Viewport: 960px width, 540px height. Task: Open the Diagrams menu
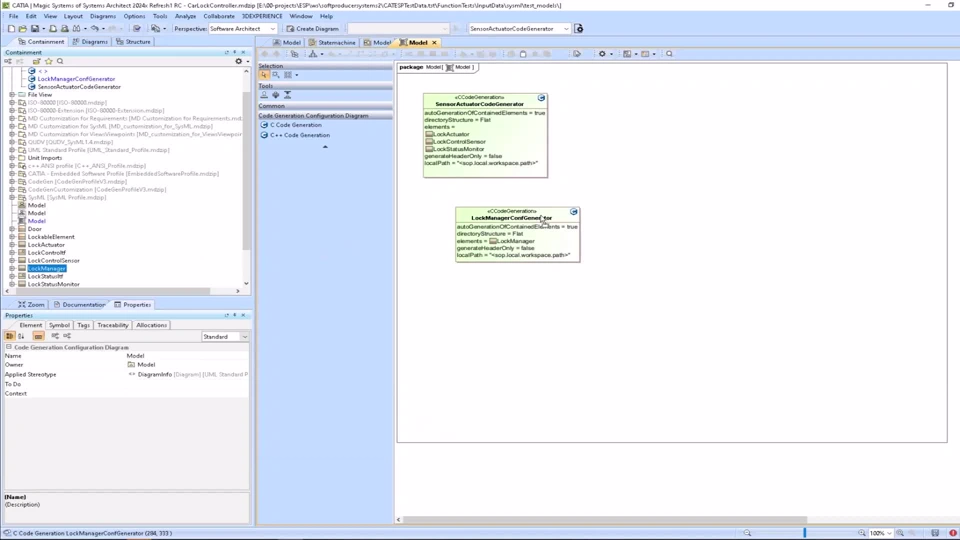(103, 17)
